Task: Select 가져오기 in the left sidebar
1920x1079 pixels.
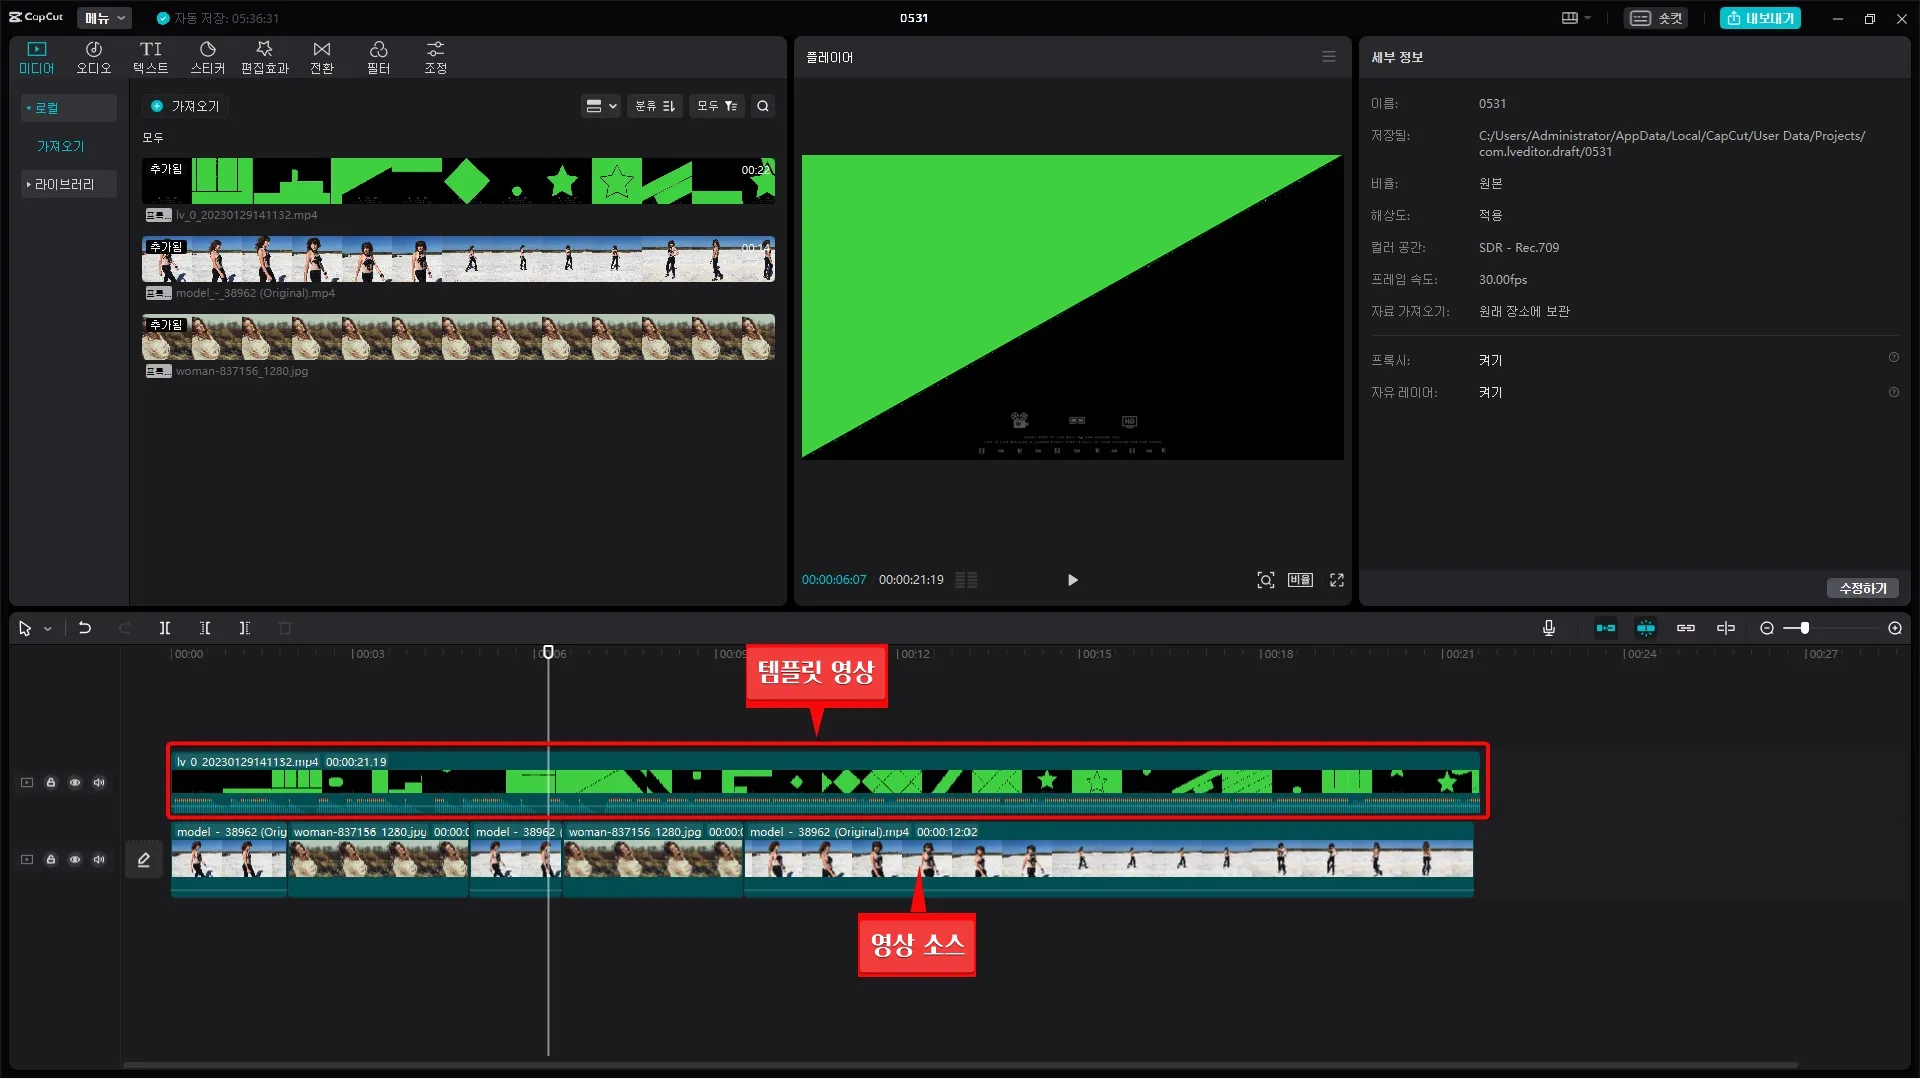Action: [x=61, y=146]
